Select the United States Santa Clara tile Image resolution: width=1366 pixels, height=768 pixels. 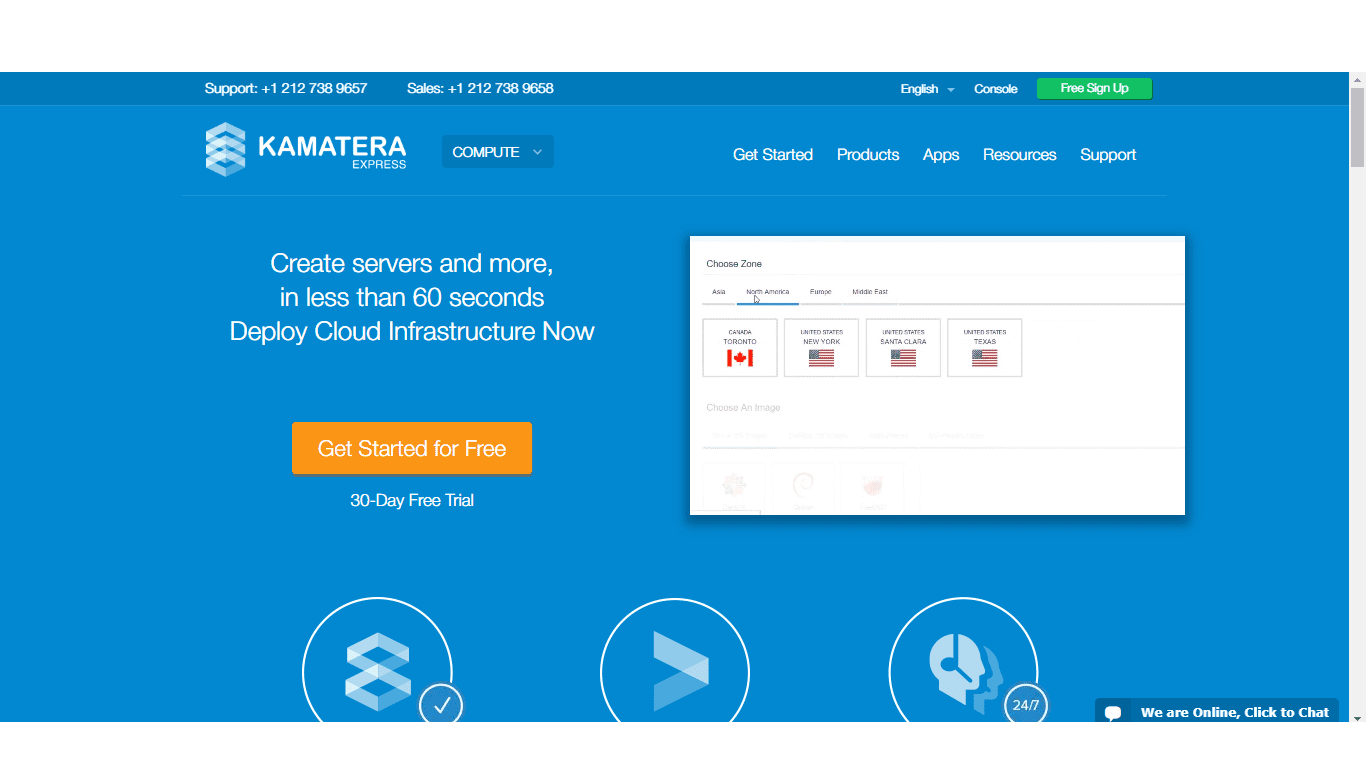[x=903, y=347]
